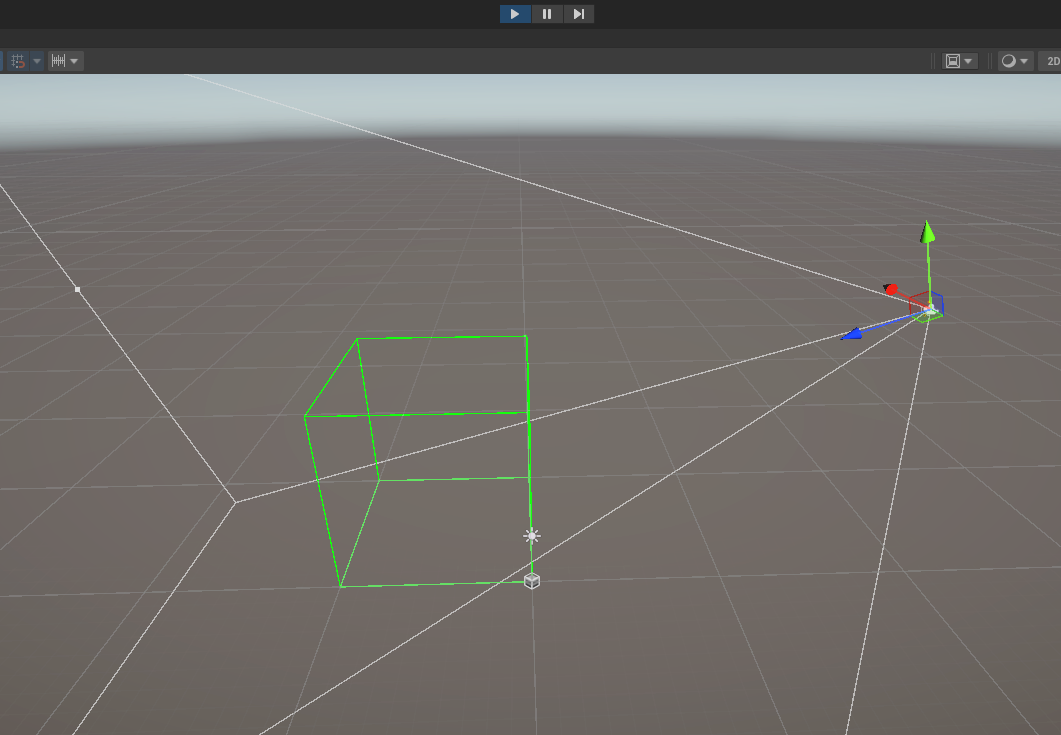The image size is (1061, 735).
Task: Toggle the grid snapping magnet icon
Action: tap(17, 61)
